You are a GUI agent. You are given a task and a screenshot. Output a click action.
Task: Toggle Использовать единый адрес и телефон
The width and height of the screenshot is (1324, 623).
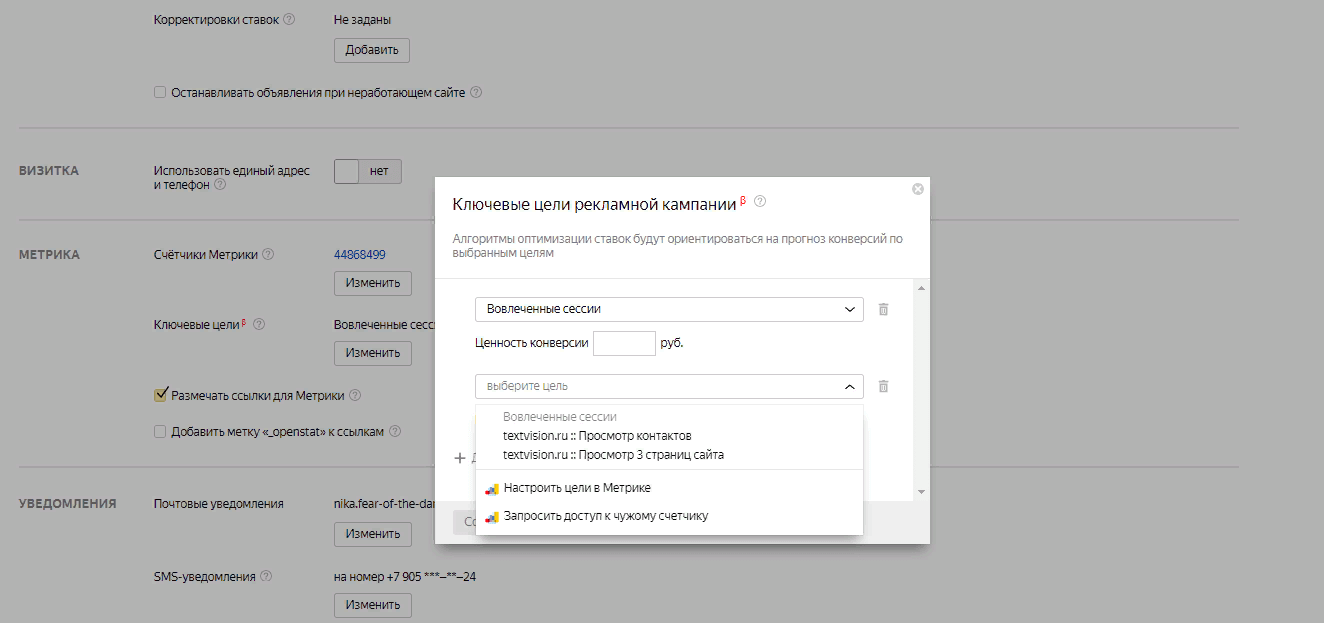point(367,170)
